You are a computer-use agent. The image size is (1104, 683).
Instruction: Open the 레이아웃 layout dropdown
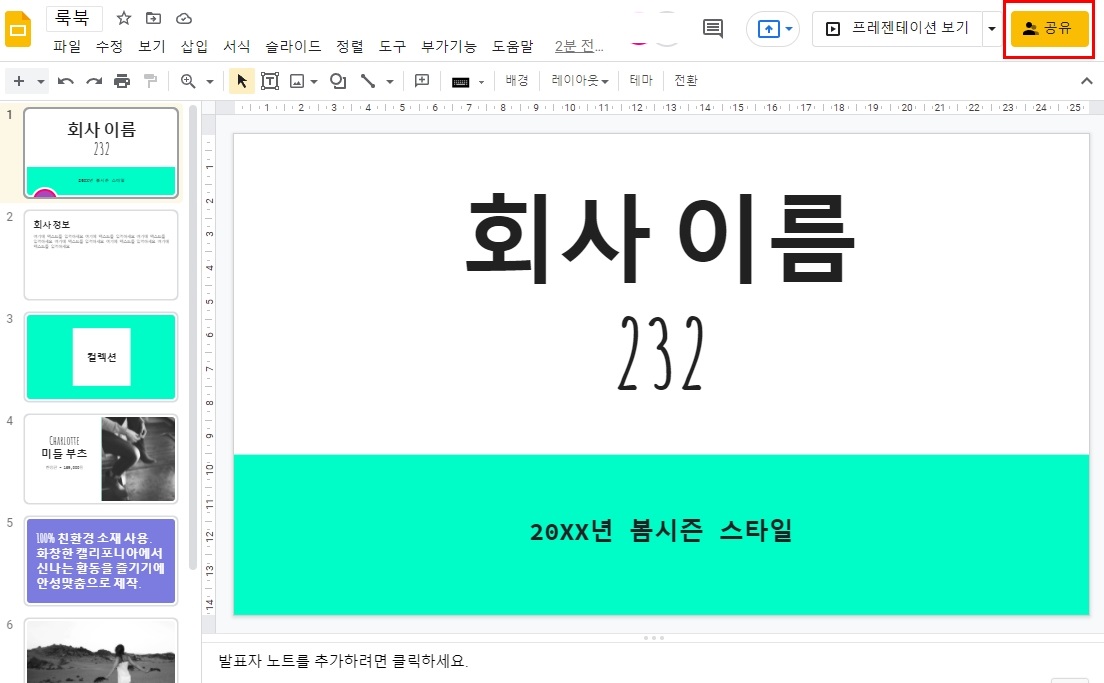pos(579,80)
